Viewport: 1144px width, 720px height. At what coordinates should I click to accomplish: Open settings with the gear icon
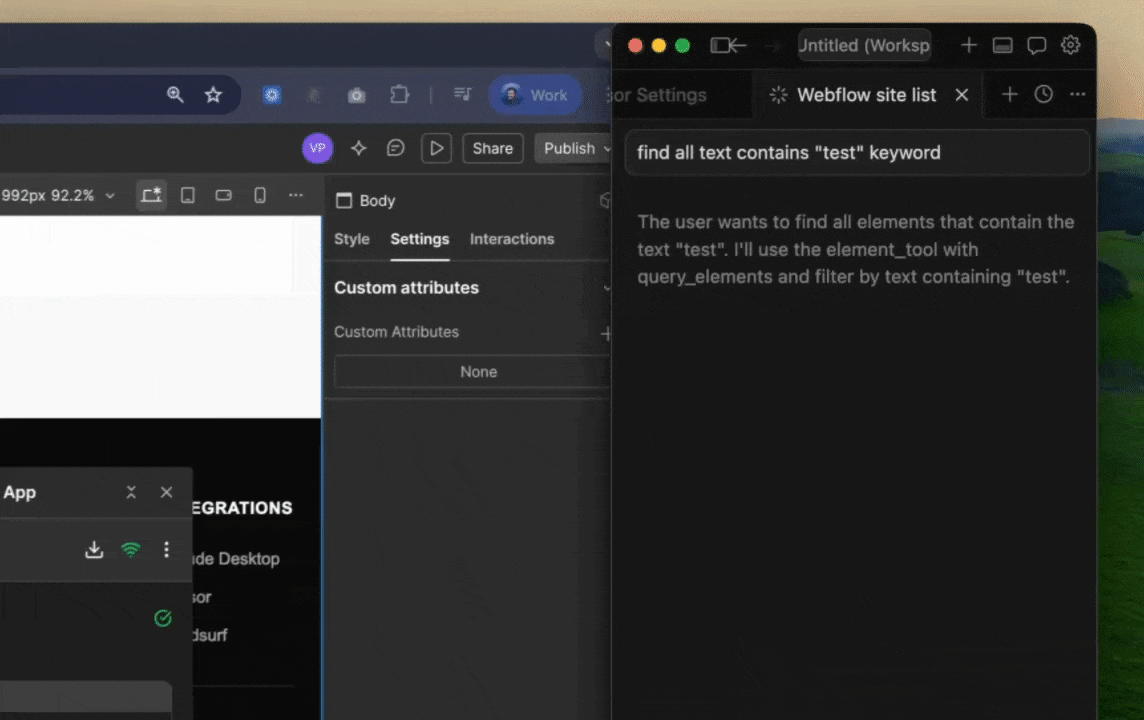pyautogui.click(x=1071, y=45)
